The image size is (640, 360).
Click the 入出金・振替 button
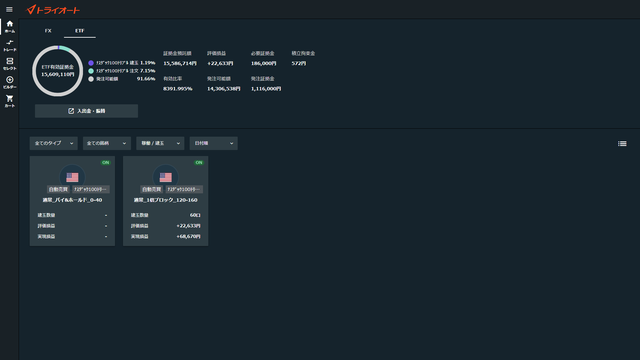(86, 111)
